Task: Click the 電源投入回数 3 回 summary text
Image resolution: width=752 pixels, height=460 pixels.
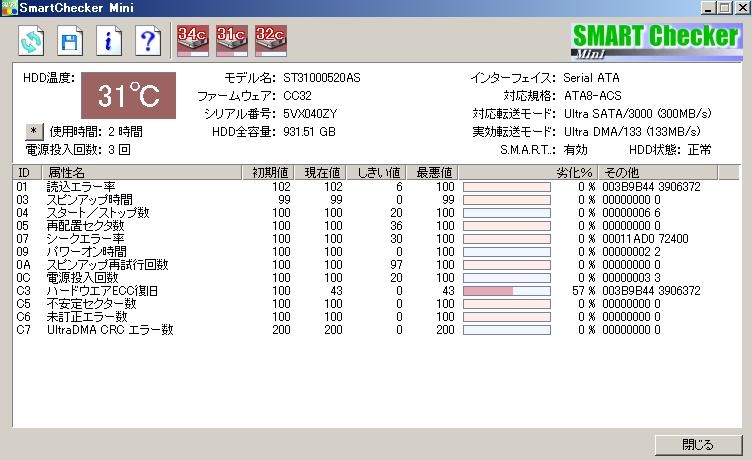Action: [x=78, y=150]
